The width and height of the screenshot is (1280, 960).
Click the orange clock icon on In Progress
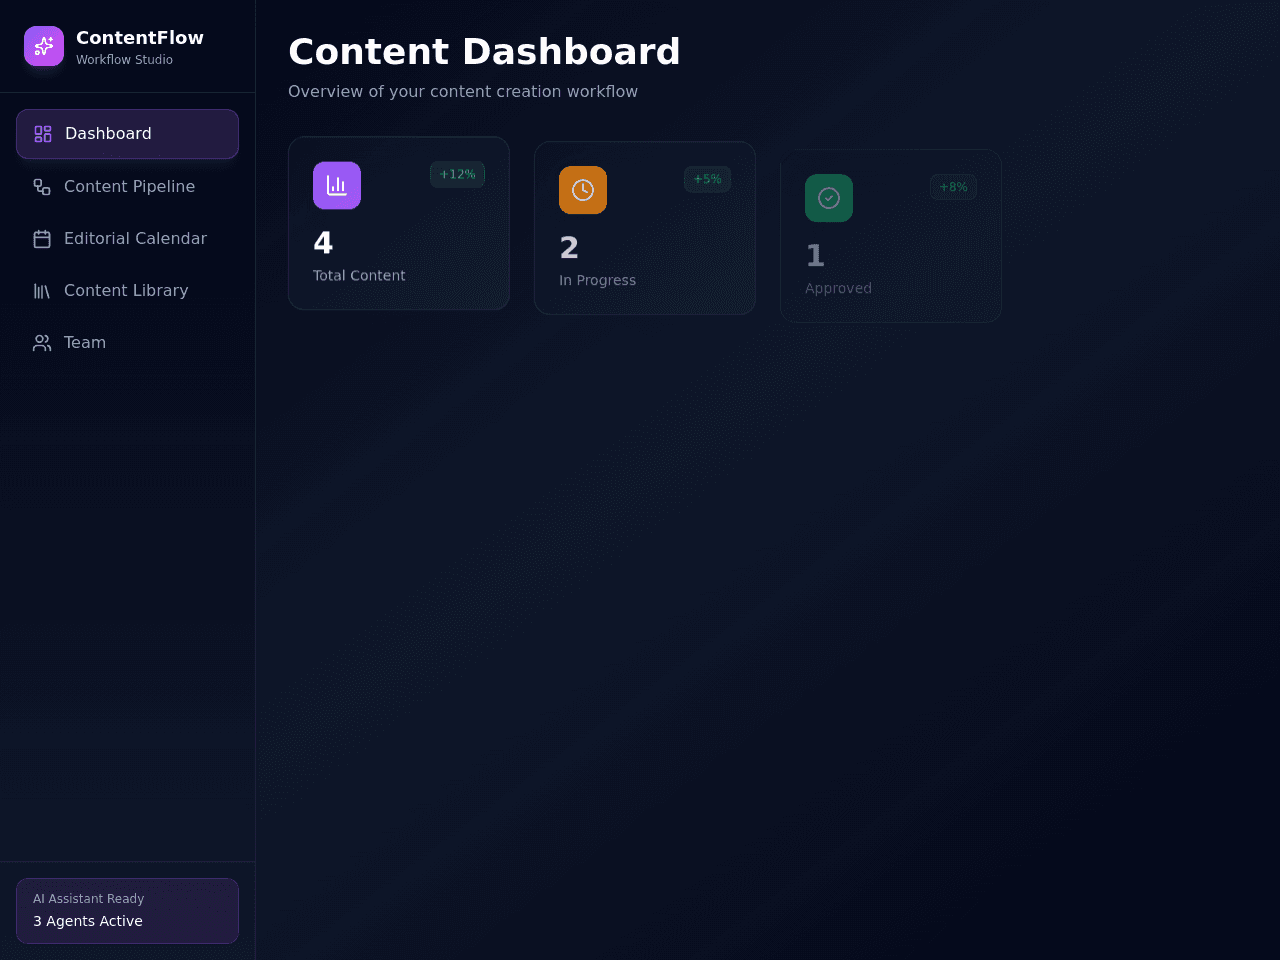(583, 190)
